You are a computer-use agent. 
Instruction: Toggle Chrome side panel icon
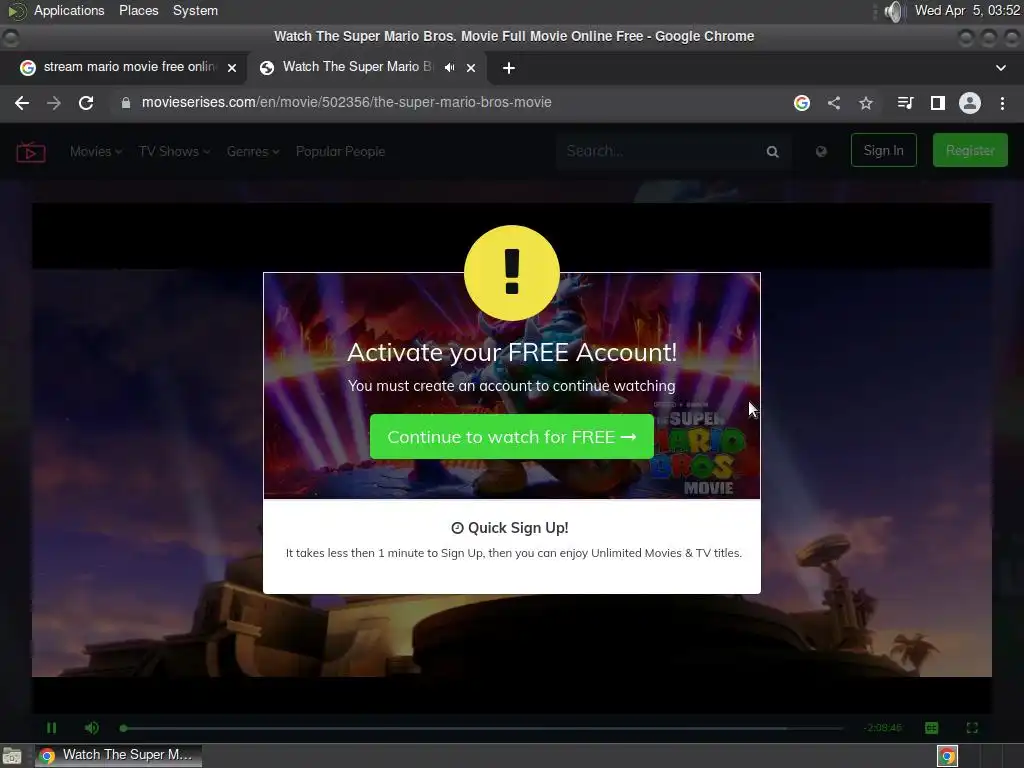[938, 103]
